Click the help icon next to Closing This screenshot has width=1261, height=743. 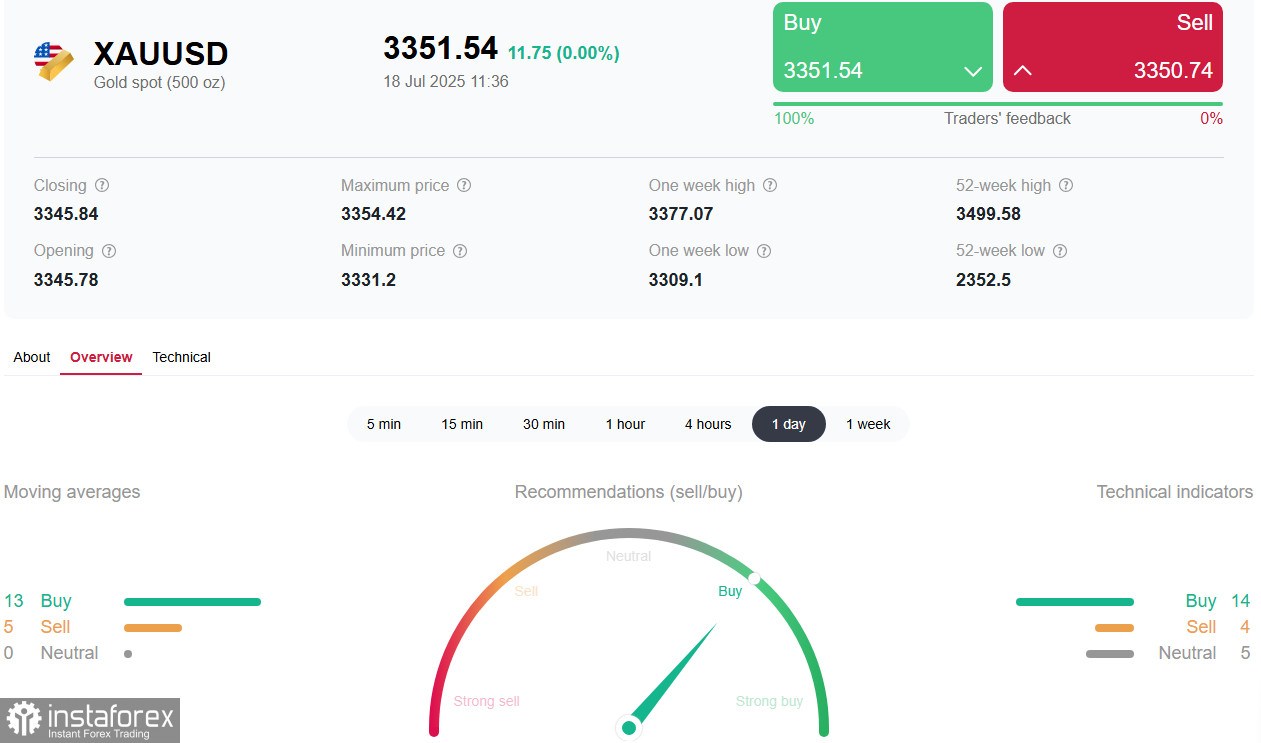point(102,185)
